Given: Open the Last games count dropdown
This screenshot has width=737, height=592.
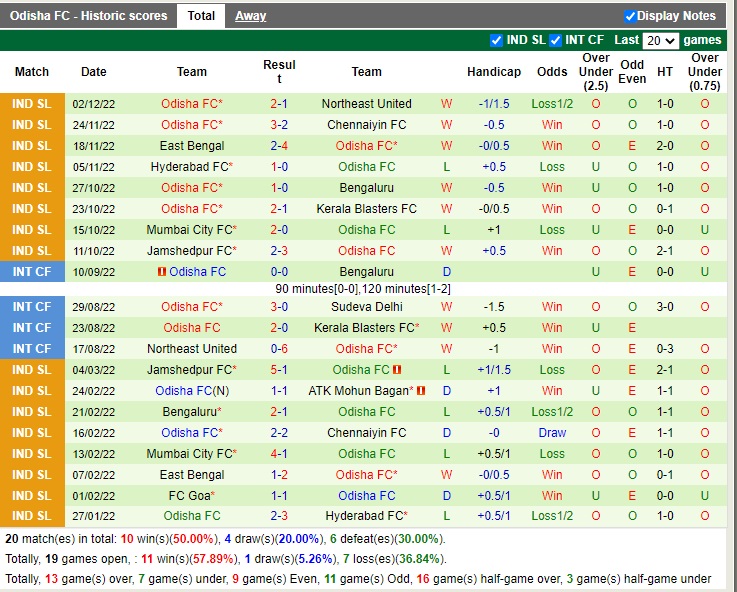Looking at the screenshot, I should (x=661, y=41).
